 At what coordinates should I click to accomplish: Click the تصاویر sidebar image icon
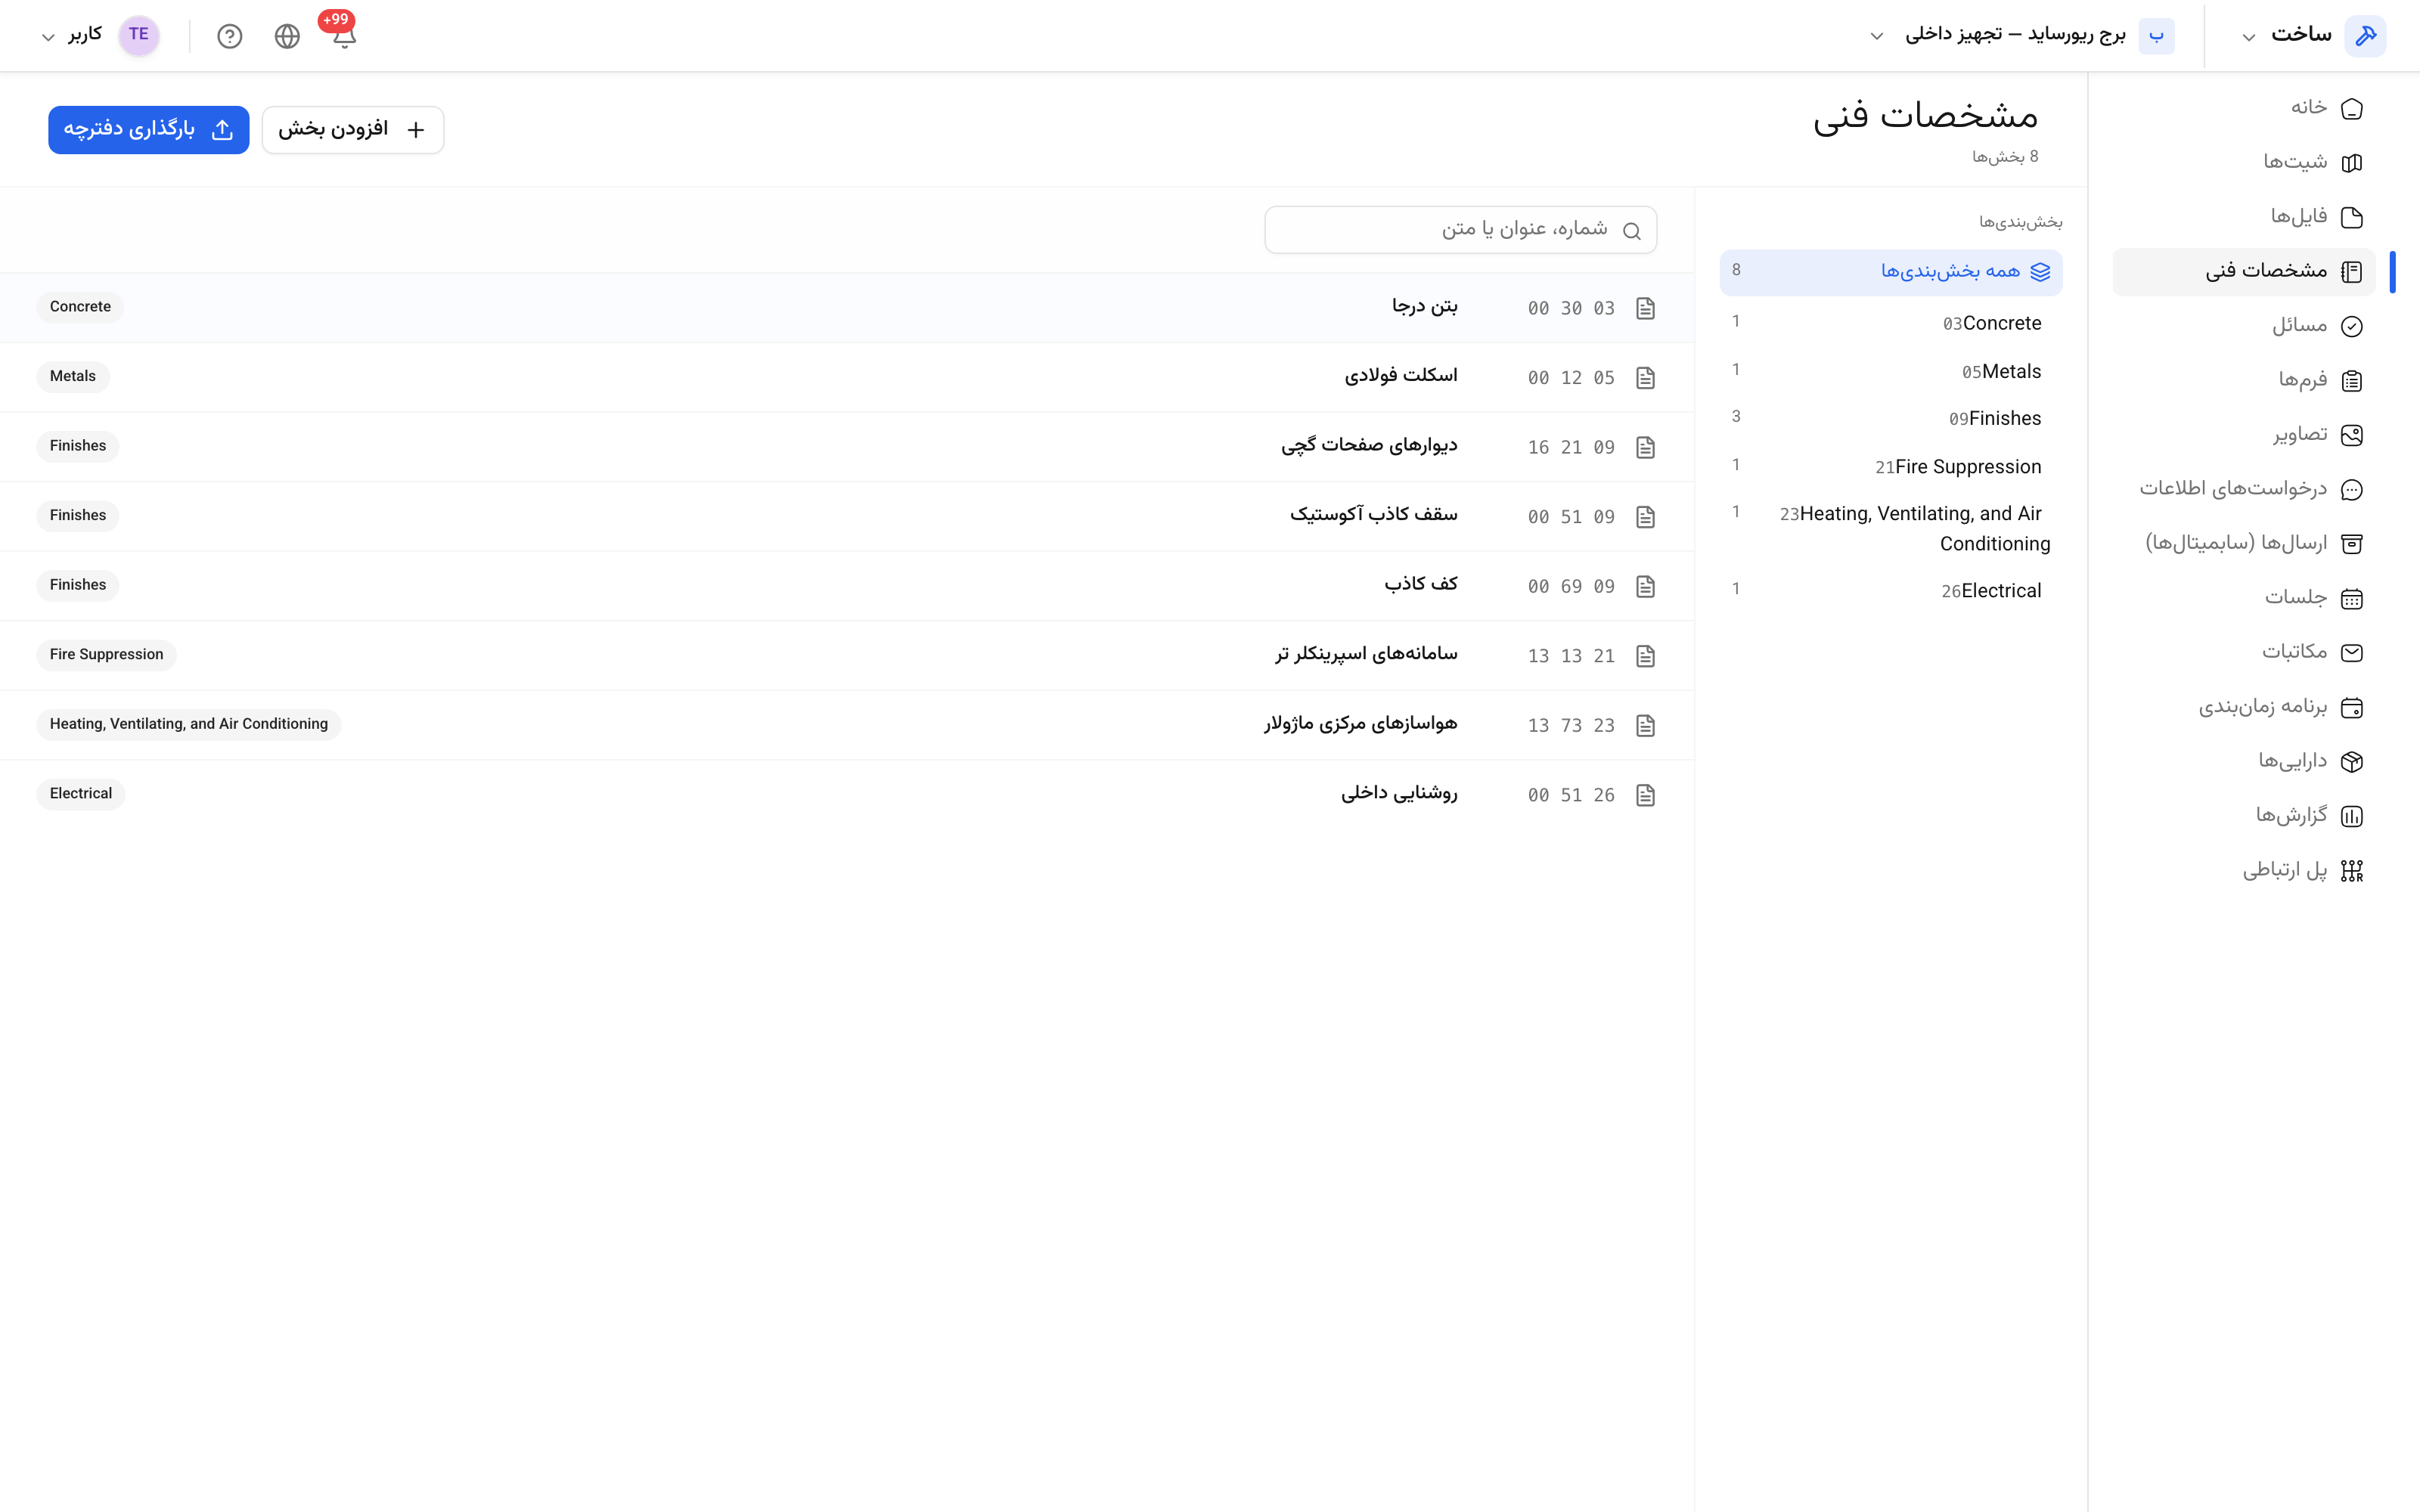2352,435
